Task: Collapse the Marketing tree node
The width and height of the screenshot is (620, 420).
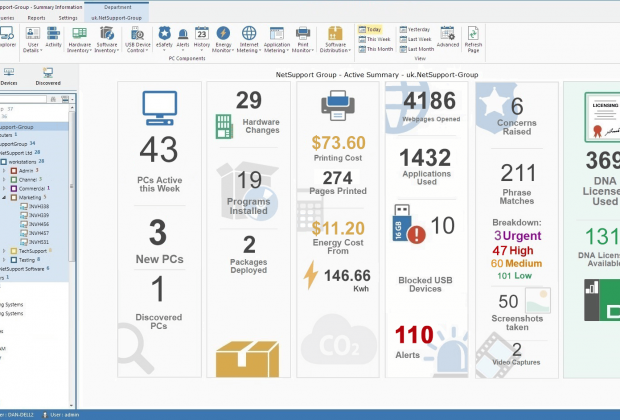Action: [4, 197]
